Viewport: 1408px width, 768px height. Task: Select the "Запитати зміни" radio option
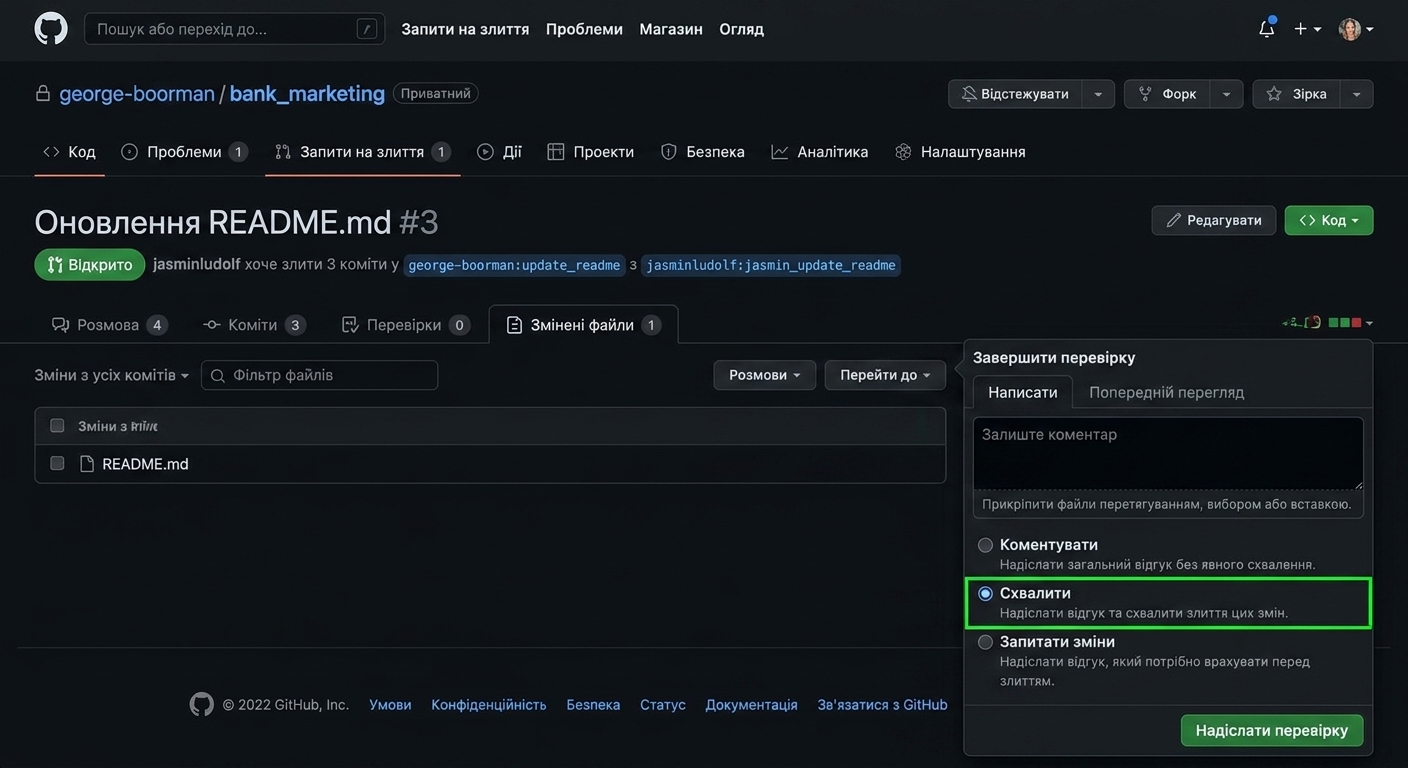[x=985, y=642]
